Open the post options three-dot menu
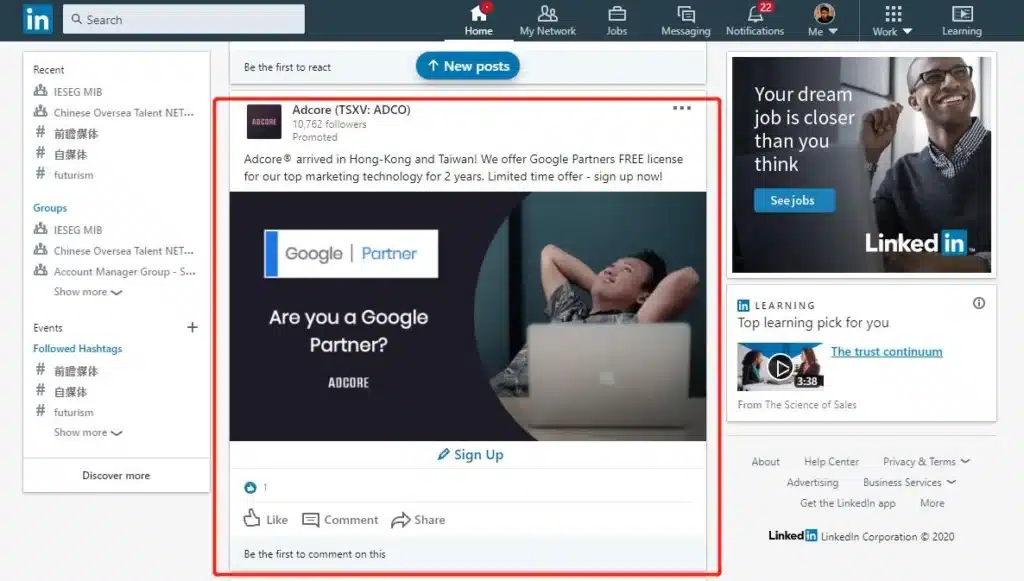The image size is (1024, 581). [x=682, y=108]
